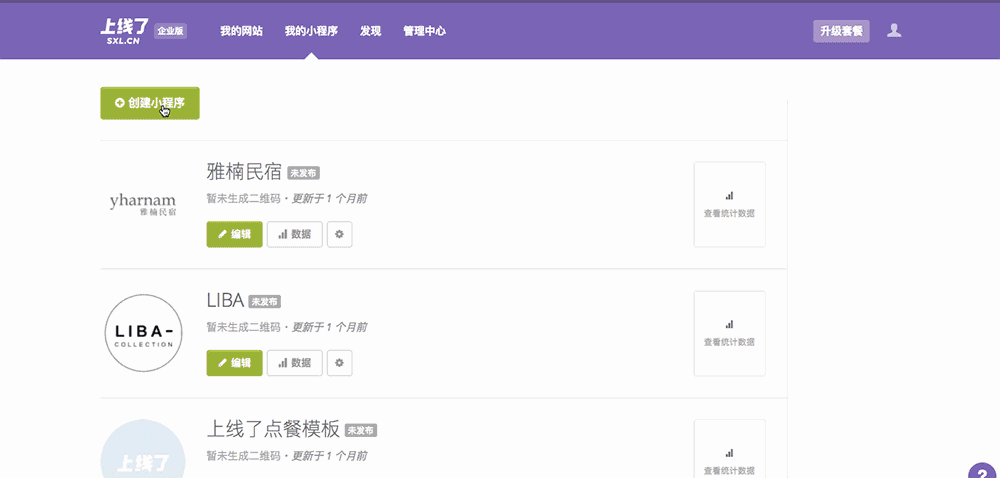This screenshot has width=1000, height=478.
Task: Click the LIBA Collection logo thumbnail
Action: pos(143,333)
